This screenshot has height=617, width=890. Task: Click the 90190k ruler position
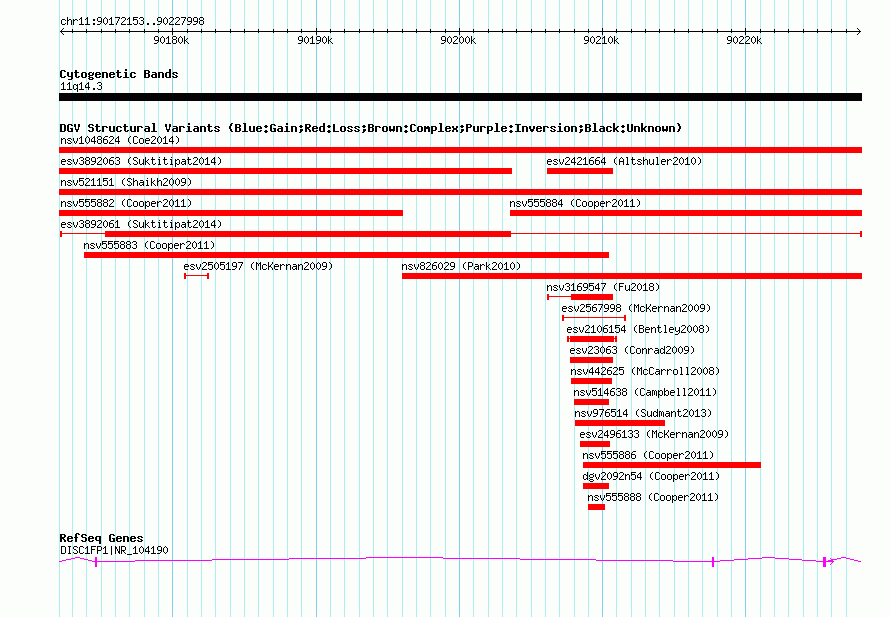pos(315,40)
